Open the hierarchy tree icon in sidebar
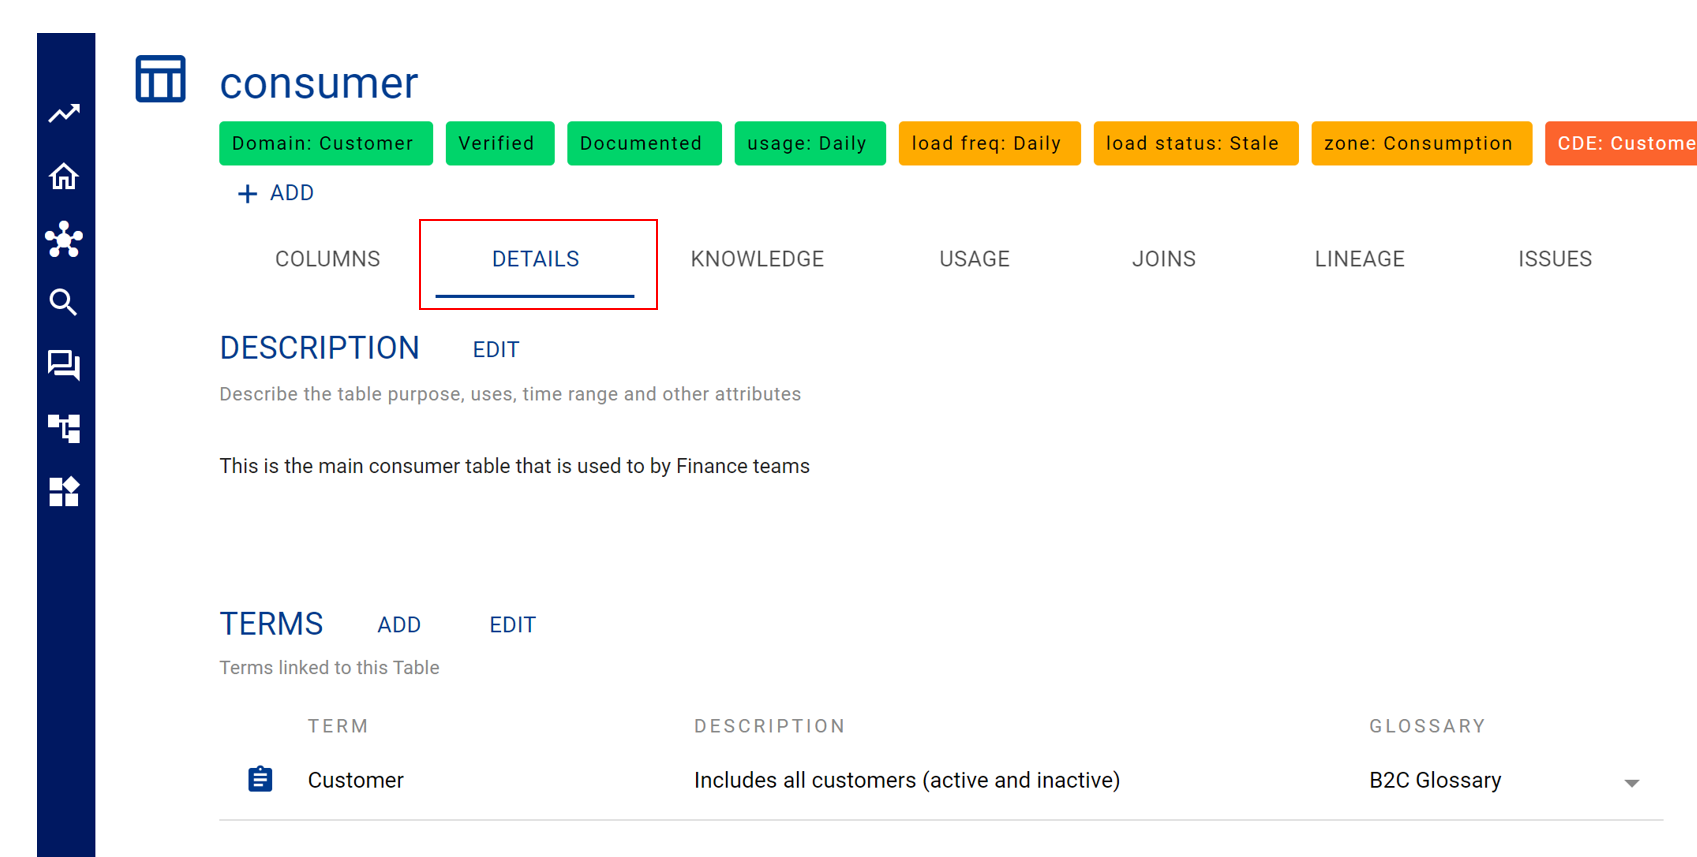Viewport: 1697px width, 857px height. (64, 428)
